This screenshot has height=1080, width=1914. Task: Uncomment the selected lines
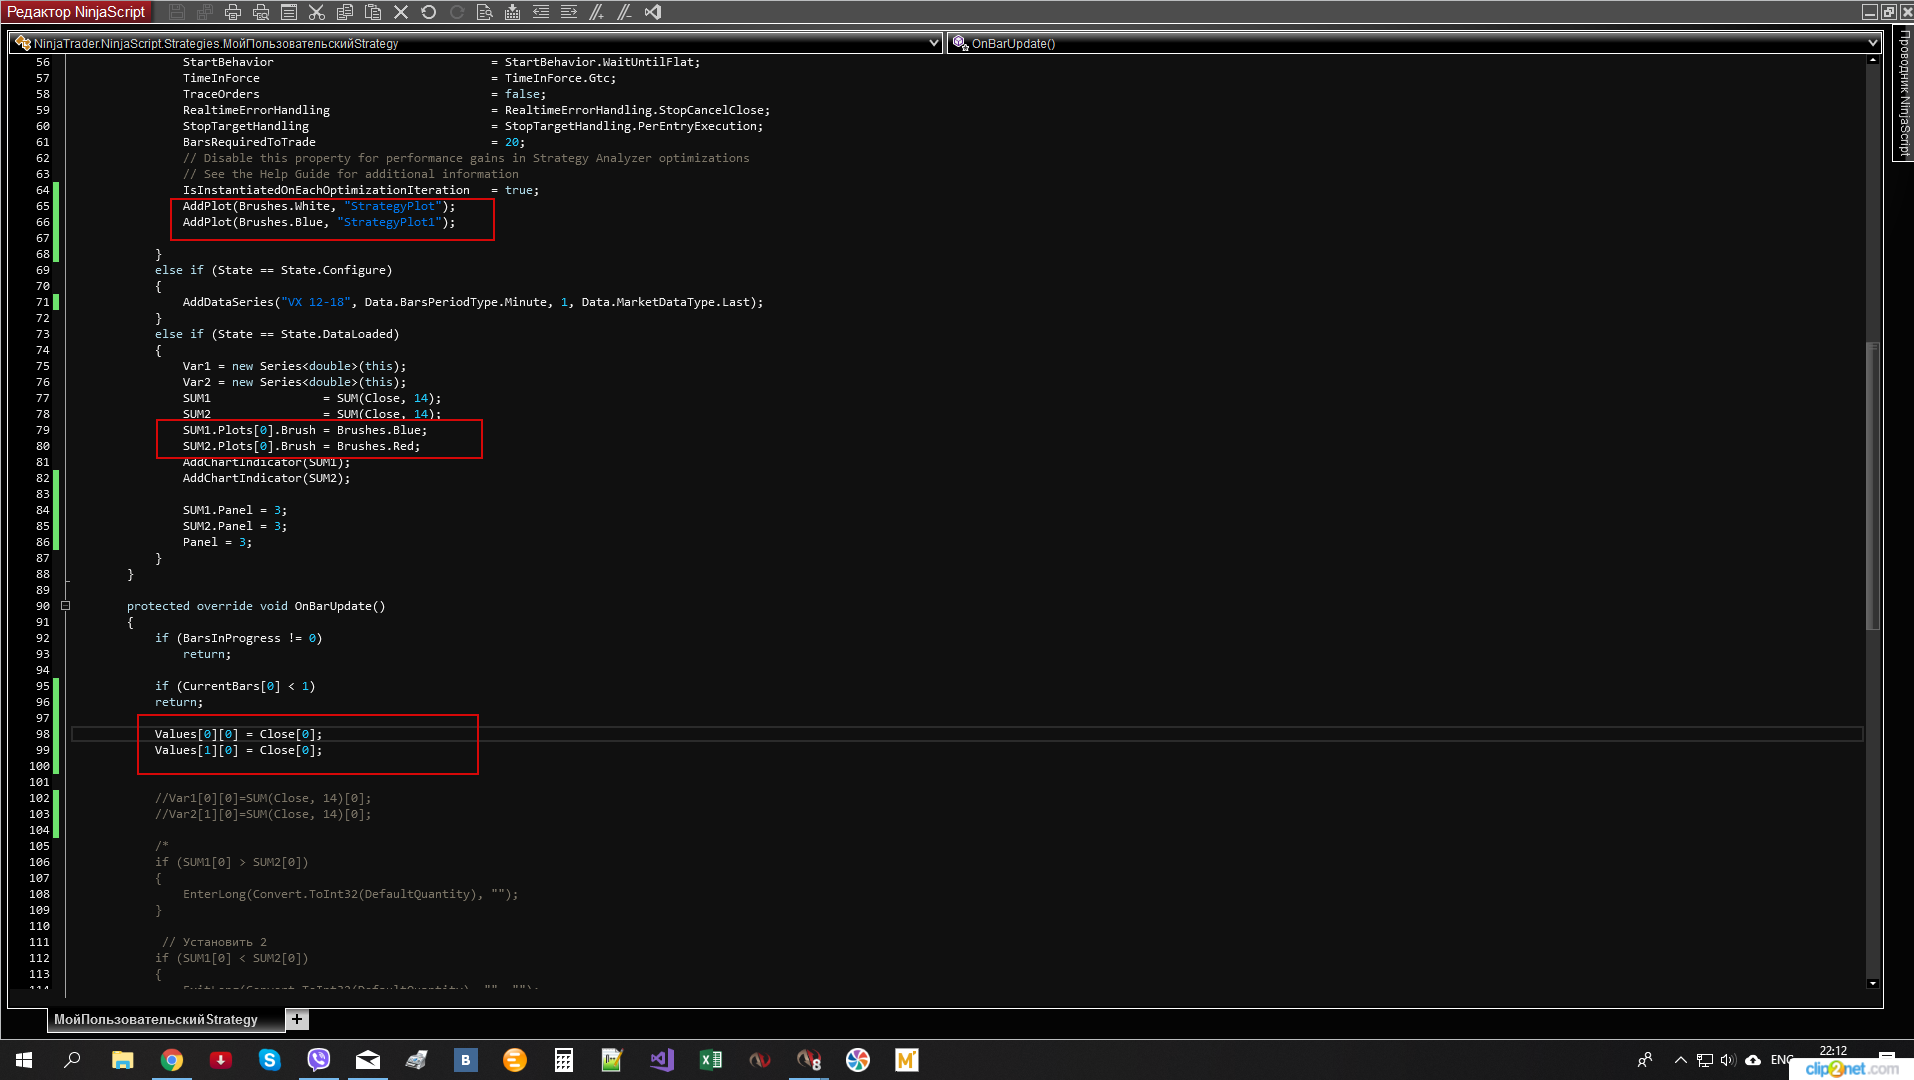(x=625, y=12)
